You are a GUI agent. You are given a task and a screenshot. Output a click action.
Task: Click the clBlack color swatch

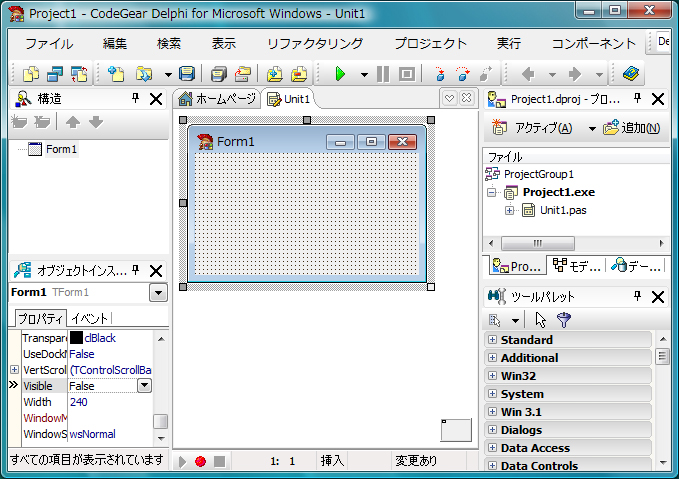[76, 338]
